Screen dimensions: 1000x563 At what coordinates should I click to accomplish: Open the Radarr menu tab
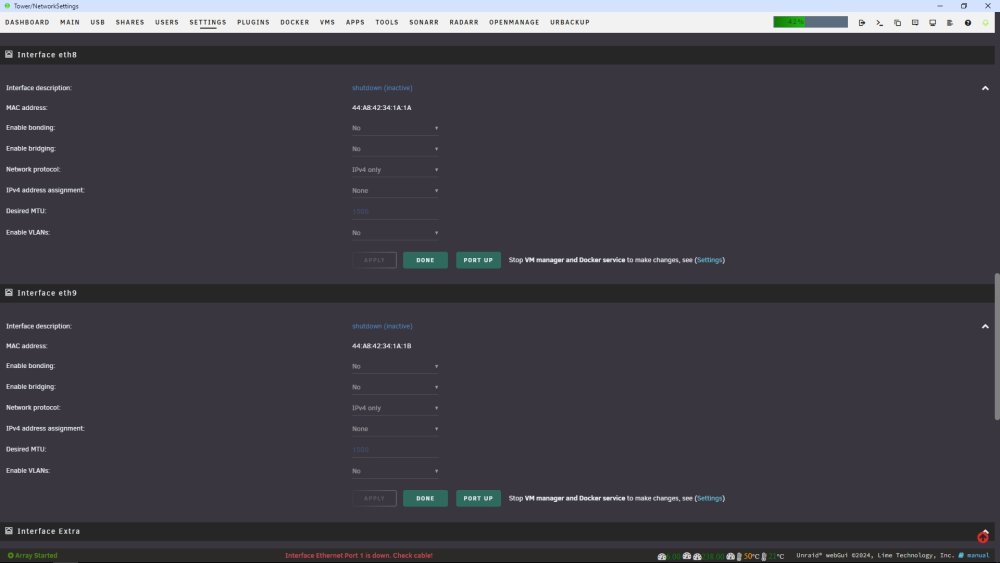464,22
